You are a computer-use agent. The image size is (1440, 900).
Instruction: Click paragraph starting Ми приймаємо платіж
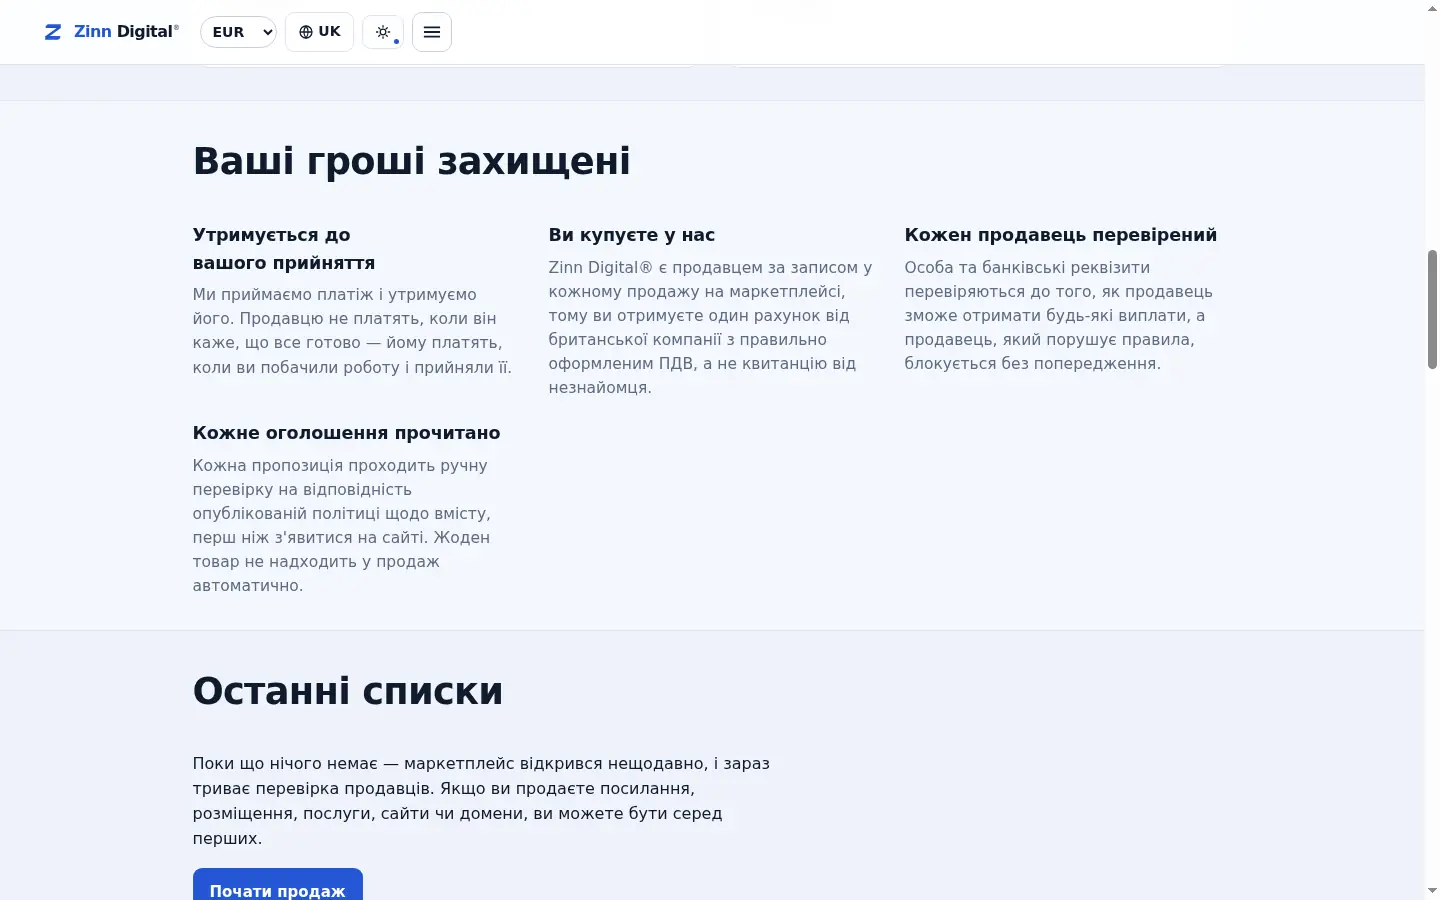352,331
